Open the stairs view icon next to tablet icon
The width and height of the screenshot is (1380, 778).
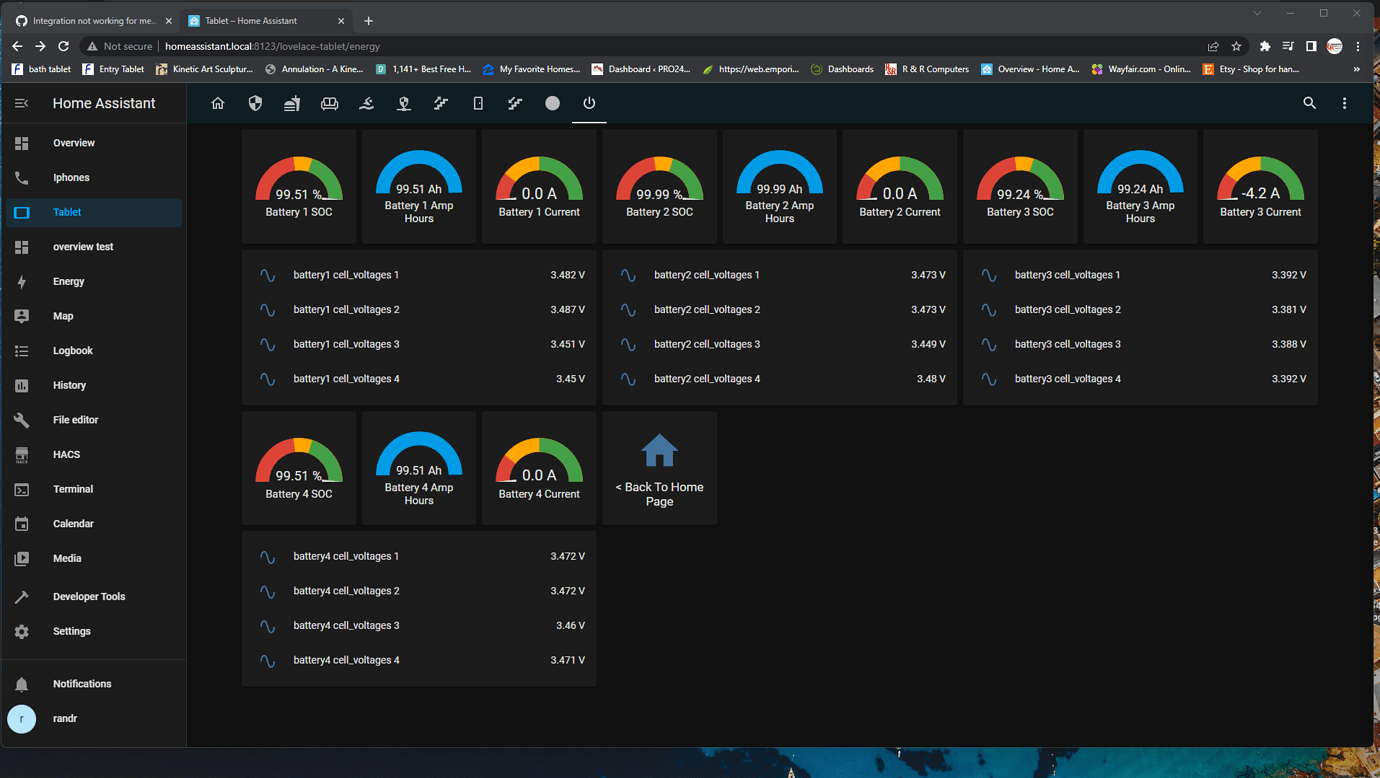(x=515, y=103)
